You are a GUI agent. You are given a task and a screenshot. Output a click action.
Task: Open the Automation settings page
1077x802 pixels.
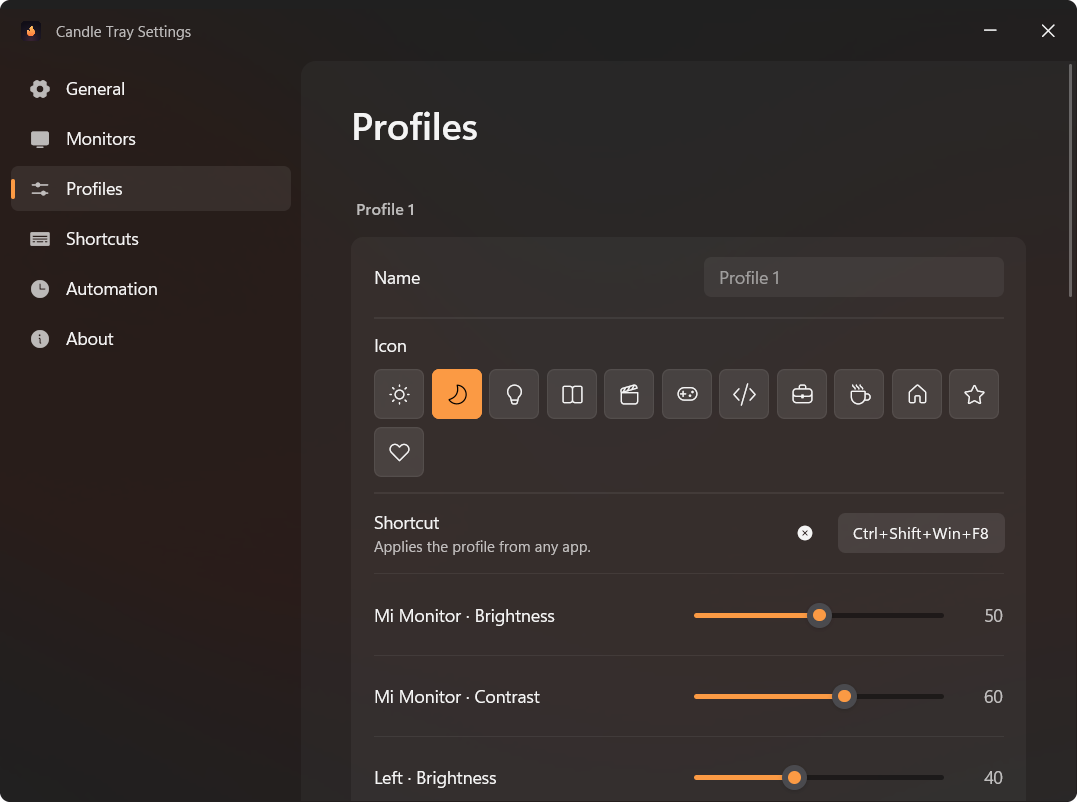point(151,289)
